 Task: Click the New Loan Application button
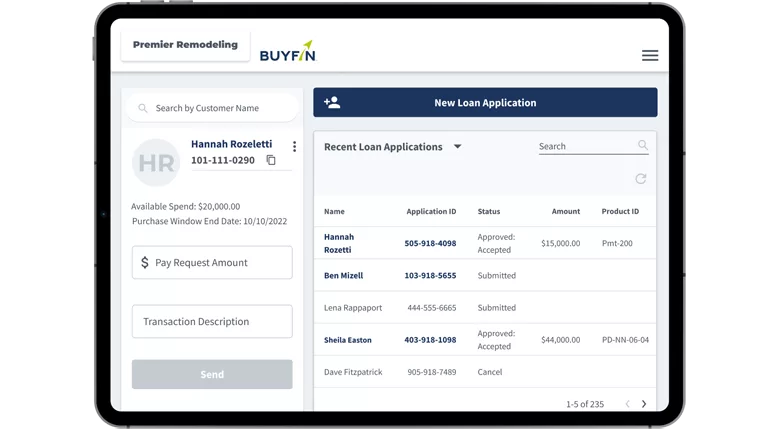pyautogui.click(x=485, y=103)
